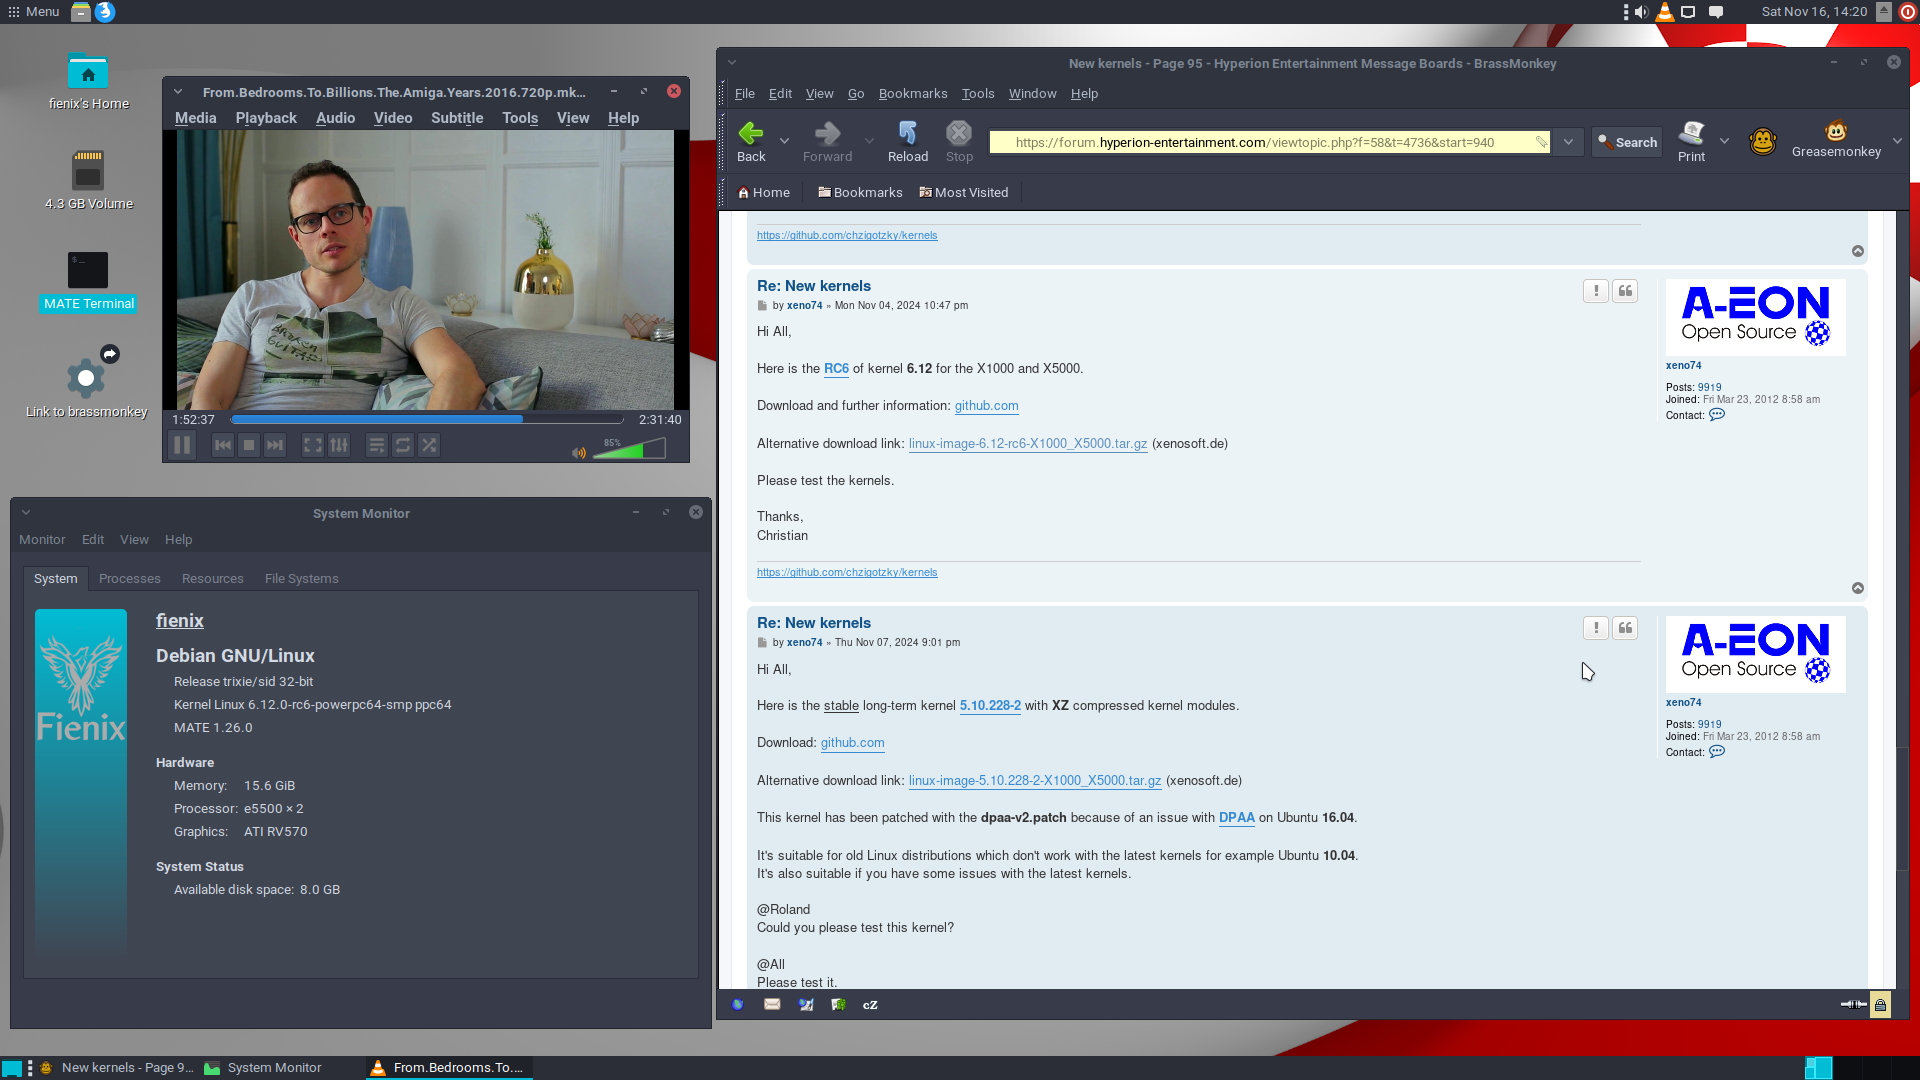The width and height of the screenshot is (1920, 1080).
Task: Open the panel volume control applet
Action: click(x=1641, y=12)
